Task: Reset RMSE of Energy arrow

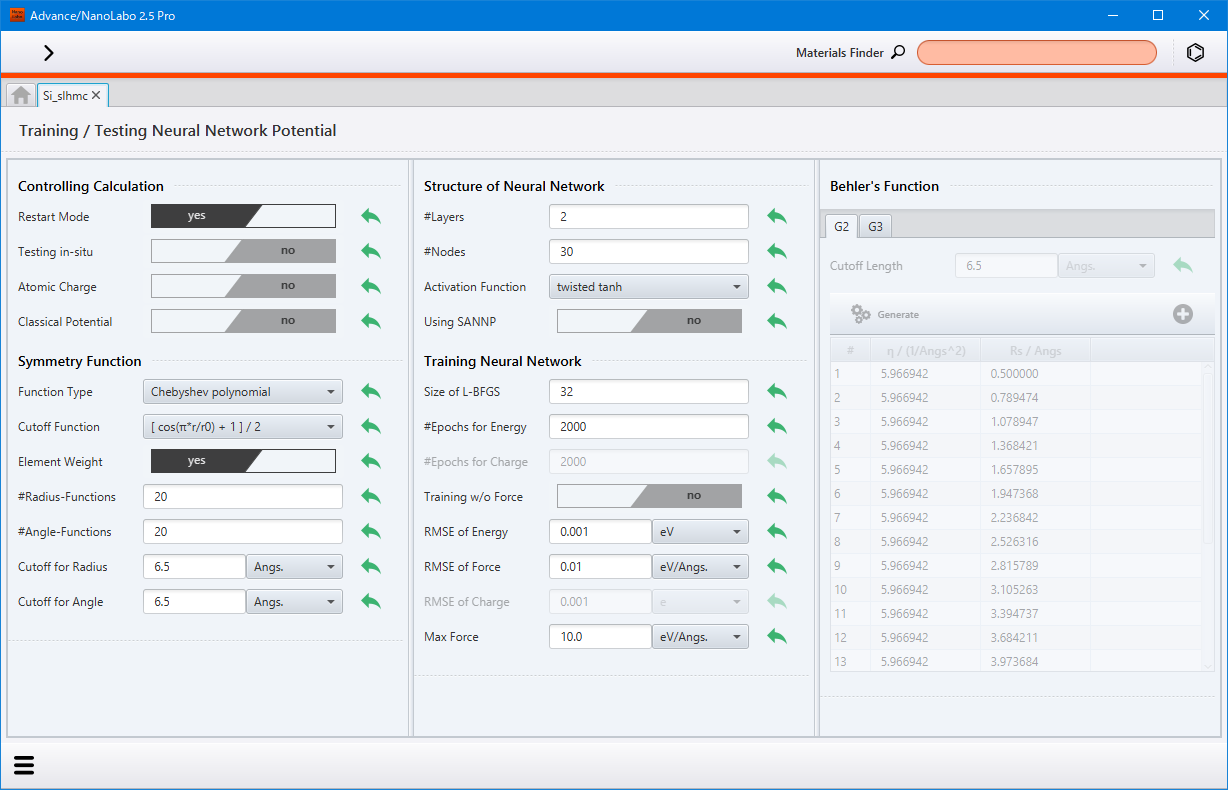Action: click(777, 531)
